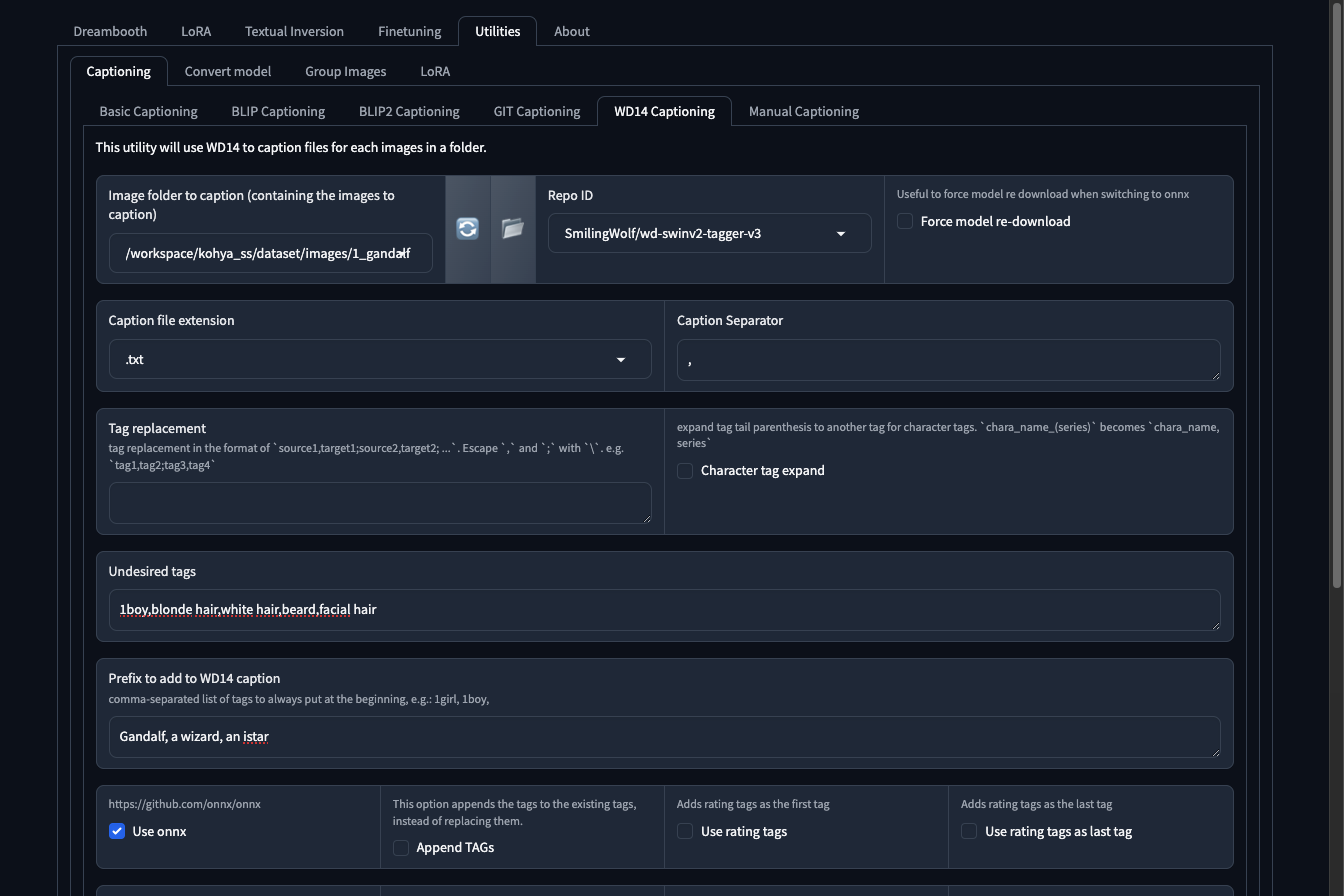
Task: Open the Repo ID dropdown
Action: [840, 233]
